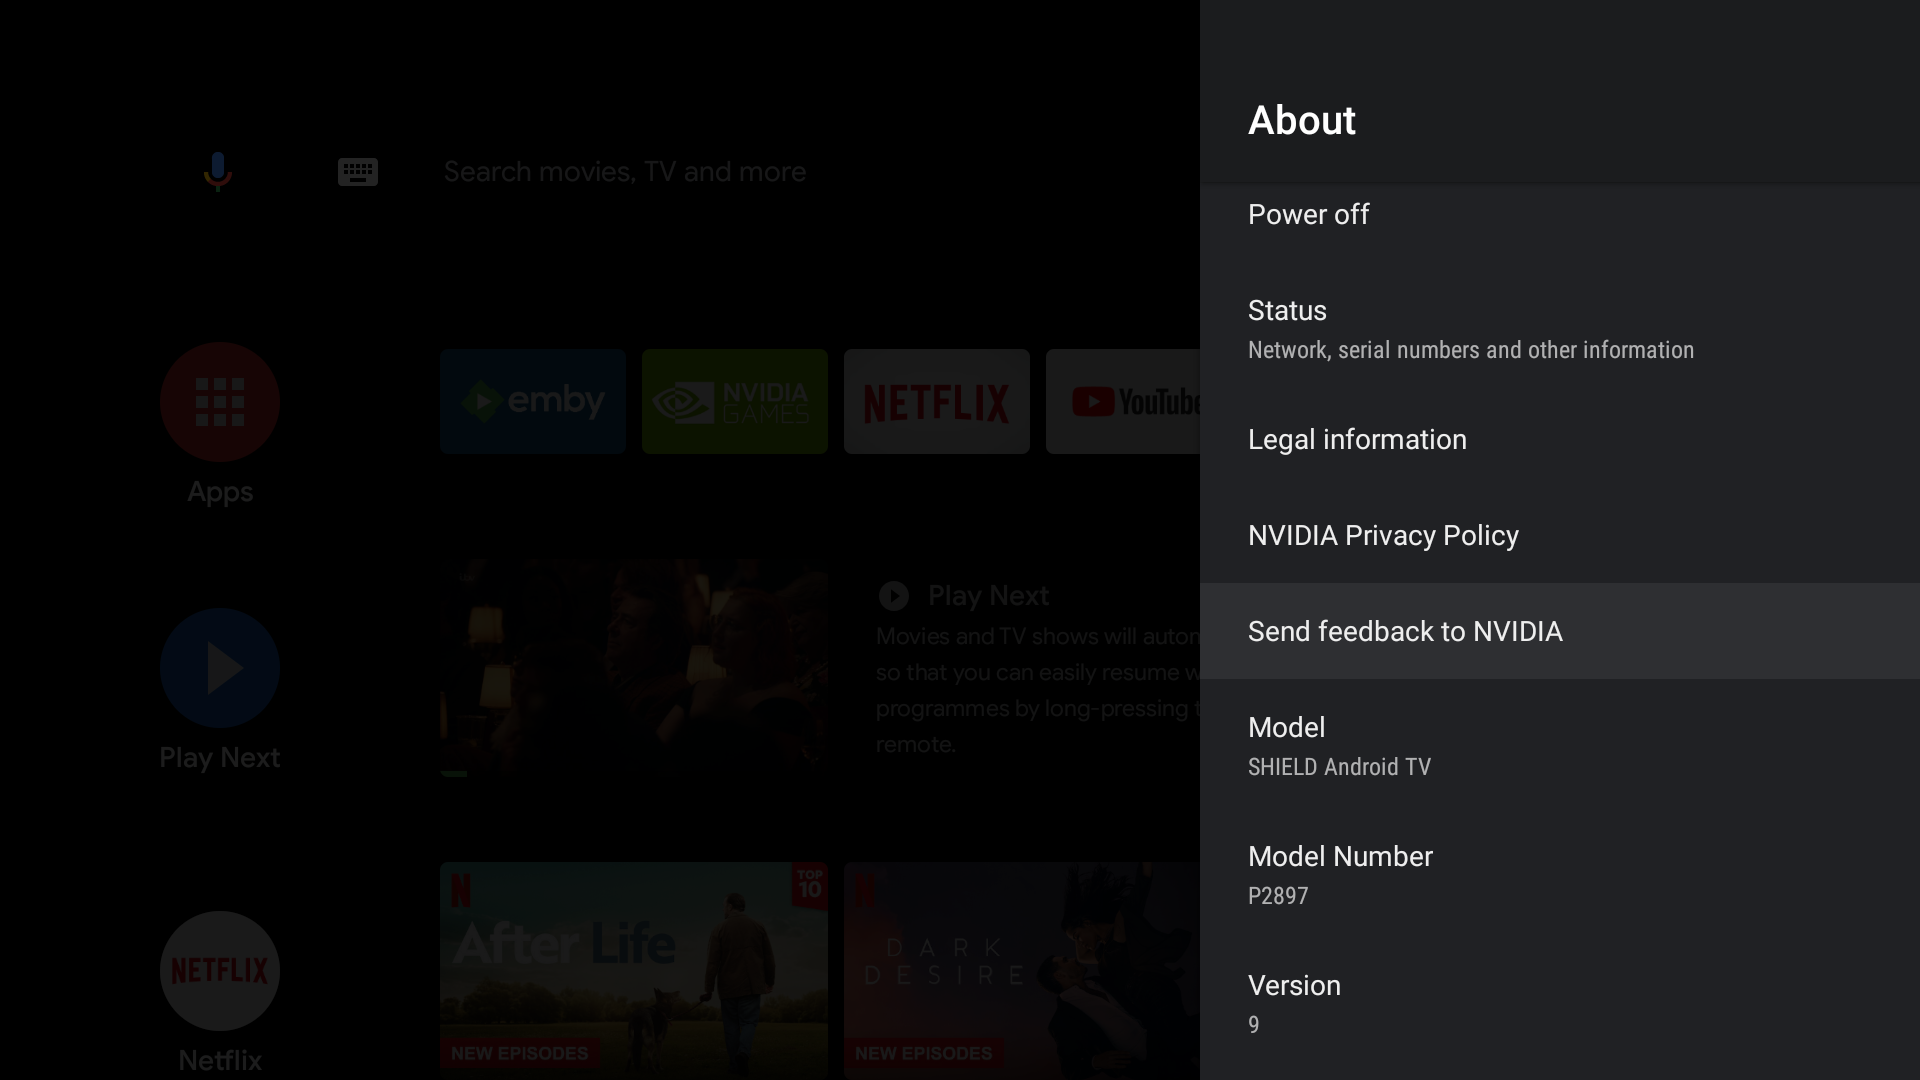Viewport: 1920px width, 1080px height.
Task: Click the Google Assistant microphone icon
Action: 217,171
